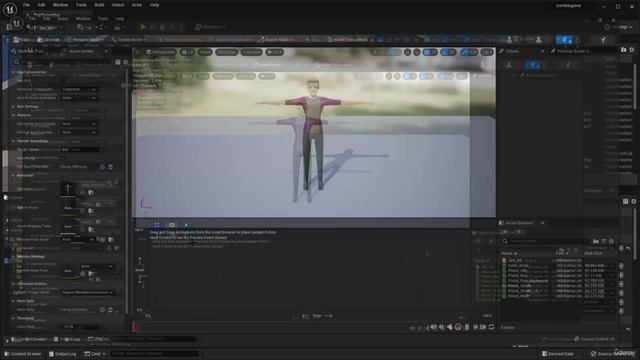Open the Character viewport menu
Image resolution: width=640 pixels, height=360 pixels.
tap(227, 52)
